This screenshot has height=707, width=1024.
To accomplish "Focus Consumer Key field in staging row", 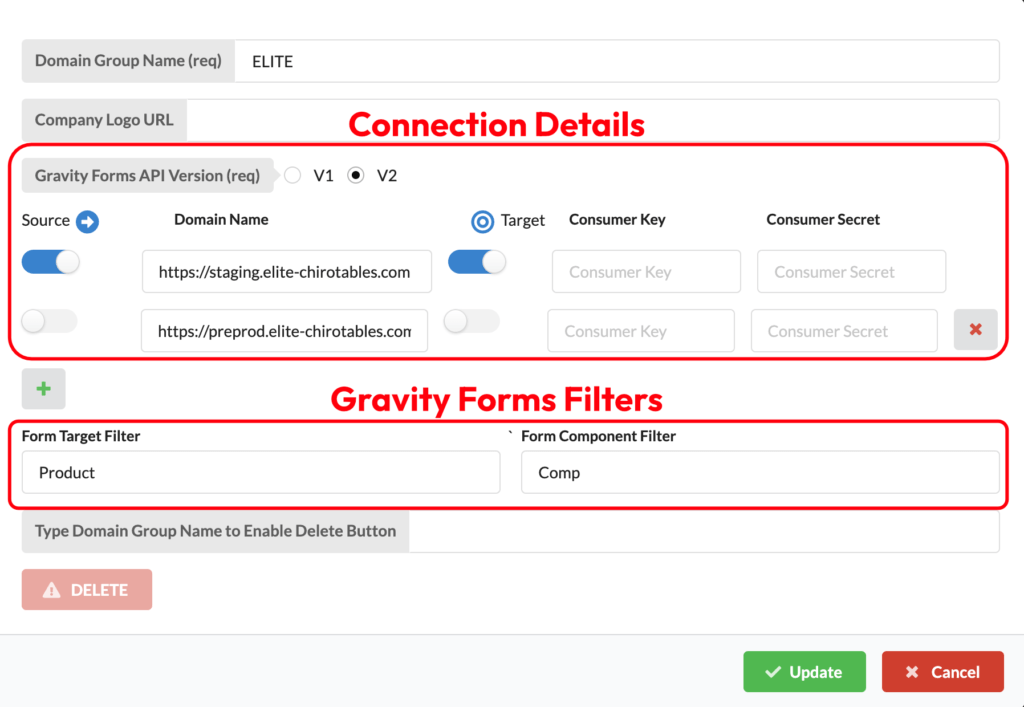I will 646,272.
